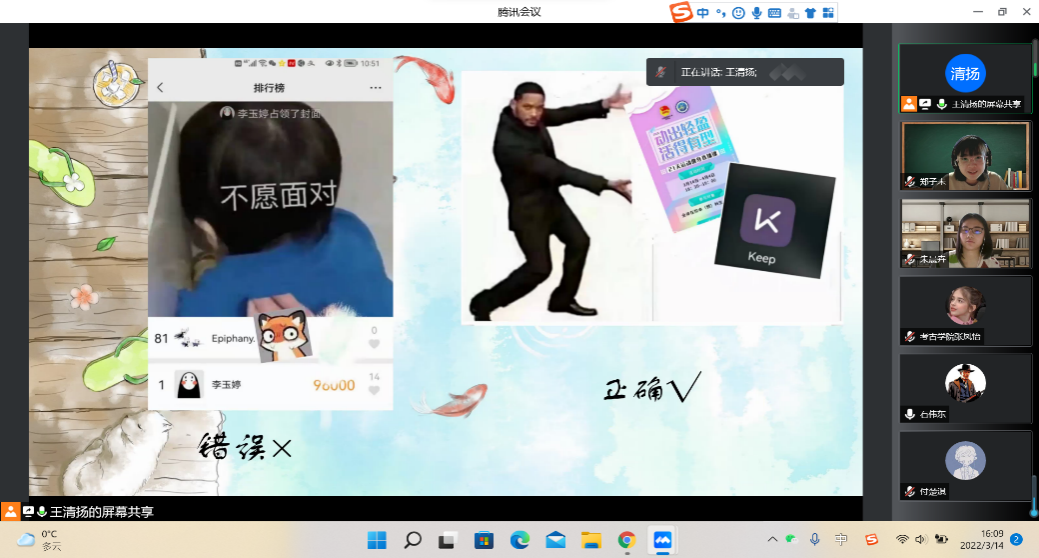Image resolution: width=1039 pixels, height=558 pixels.
Task: Open the Windows Start menu
Action: [x=377, y=541]
